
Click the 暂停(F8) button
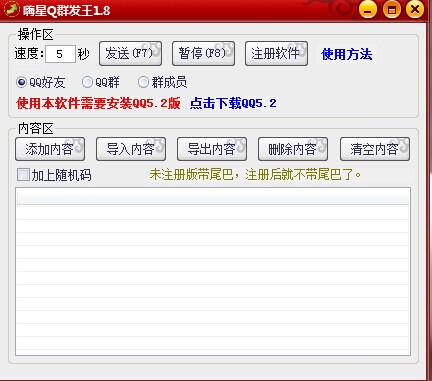tap(203, 53)
